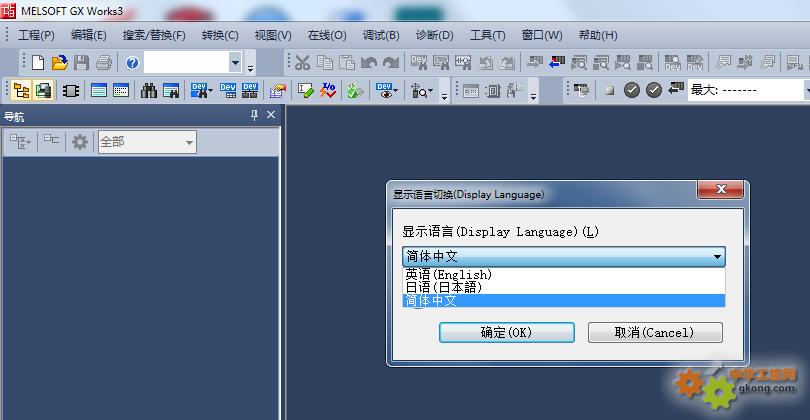Open an existing project with the folder icon
The width and height of the screenshot is (810, 420).
[x=59, y=63]
